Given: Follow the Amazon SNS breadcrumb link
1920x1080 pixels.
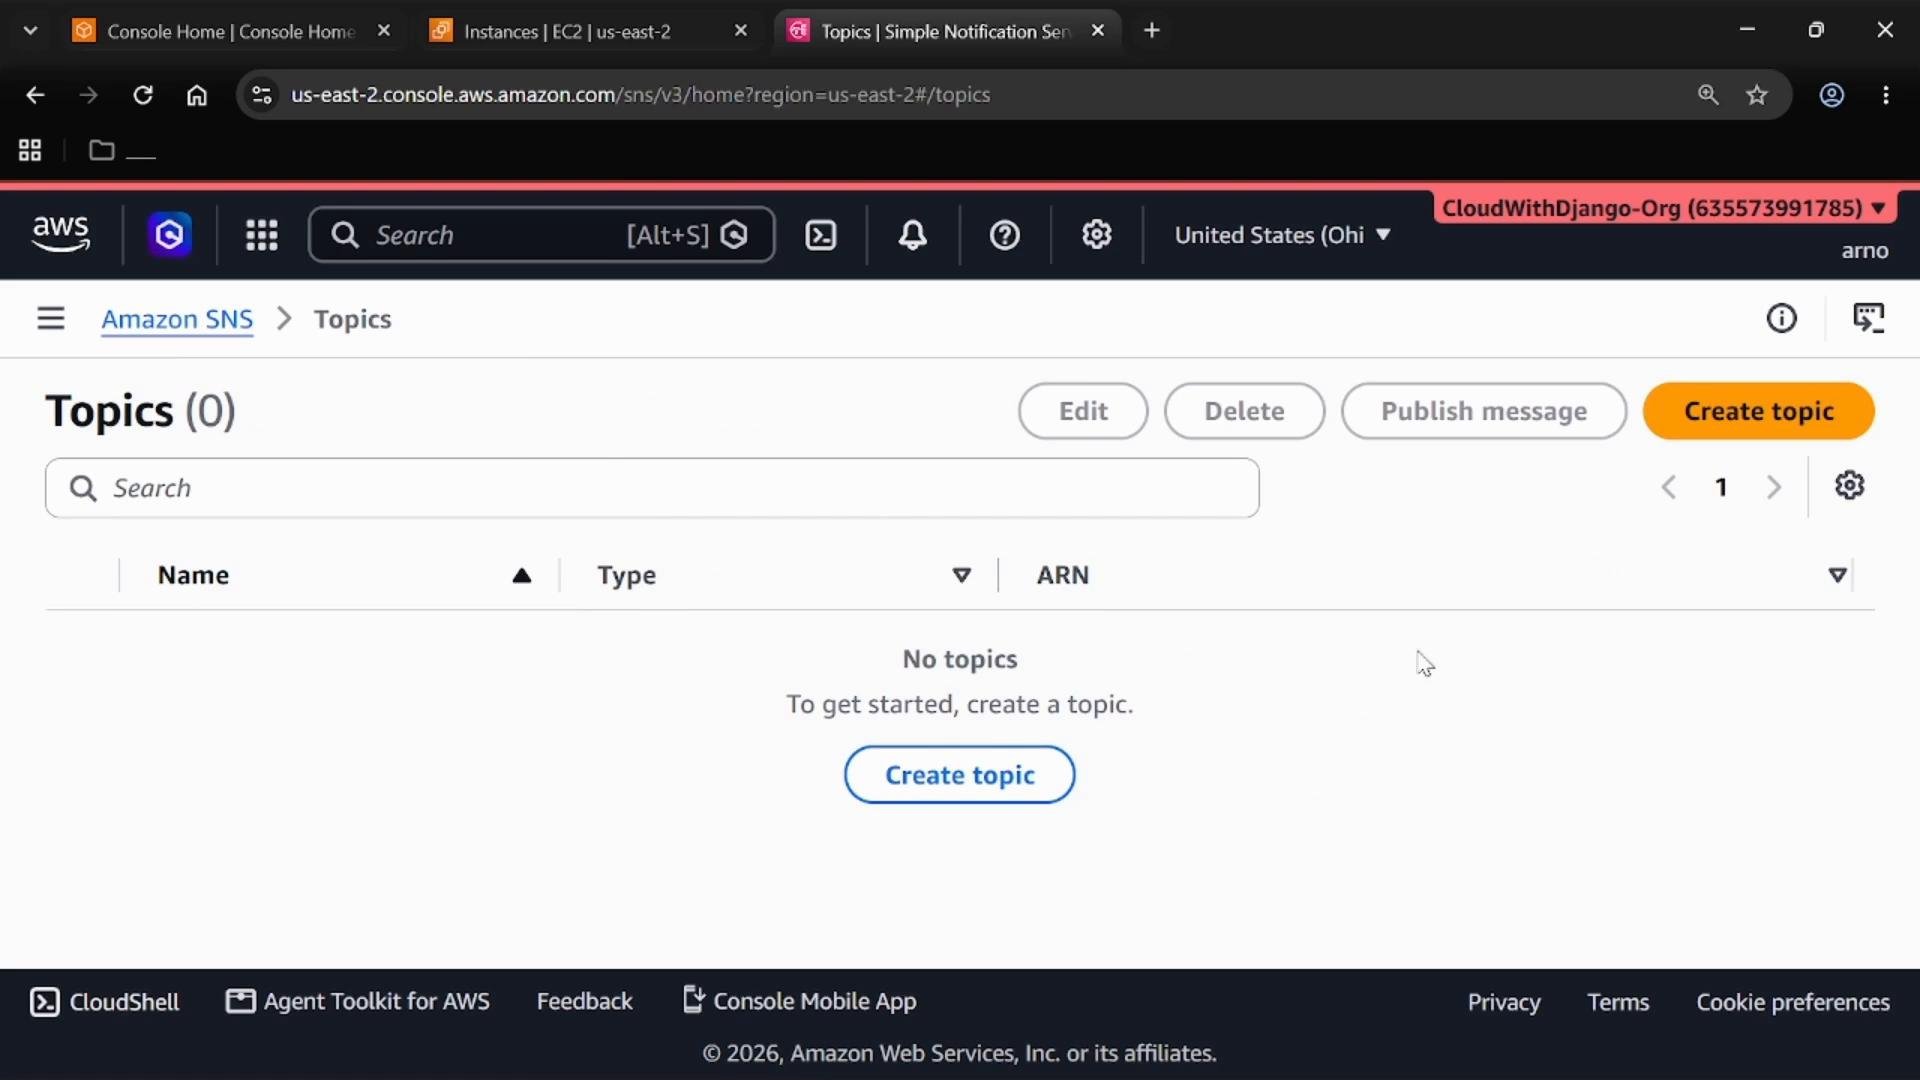Looking at the screenshot, I should pyautogui.click(x=177, y=319).
